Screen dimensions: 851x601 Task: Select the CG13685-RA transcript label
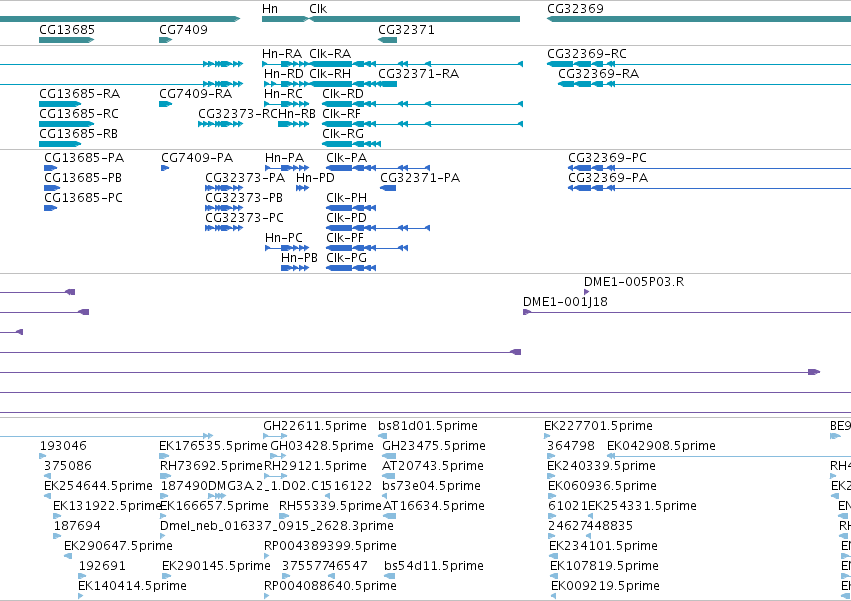(79, 94)
